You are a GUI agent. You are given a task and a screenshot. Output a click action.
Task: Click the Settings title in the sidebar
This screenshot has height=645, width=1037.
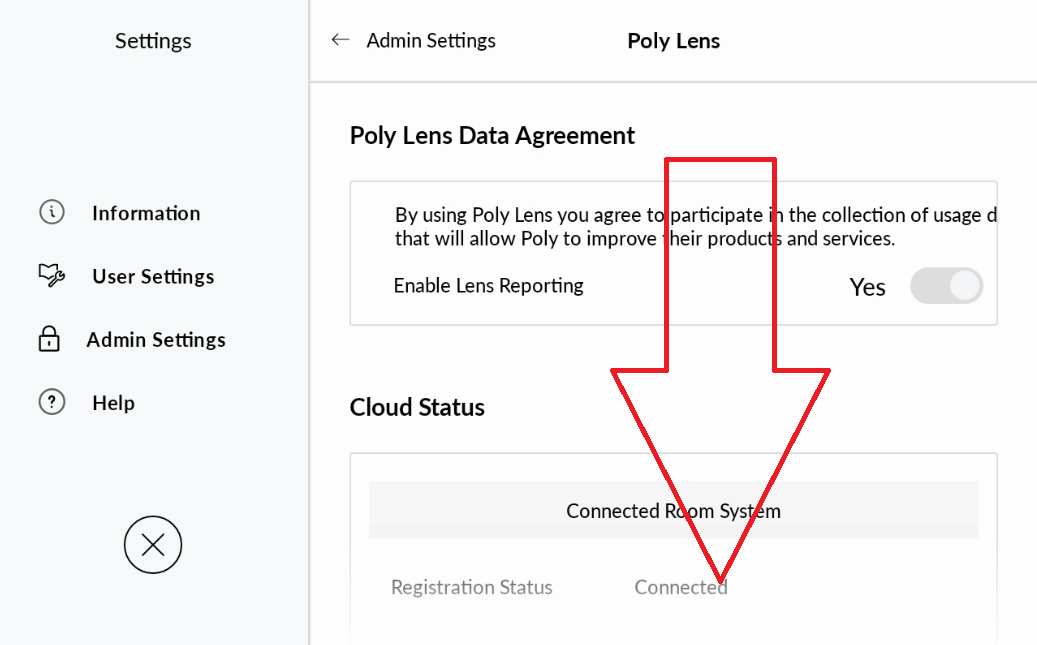tap(152, 40)
